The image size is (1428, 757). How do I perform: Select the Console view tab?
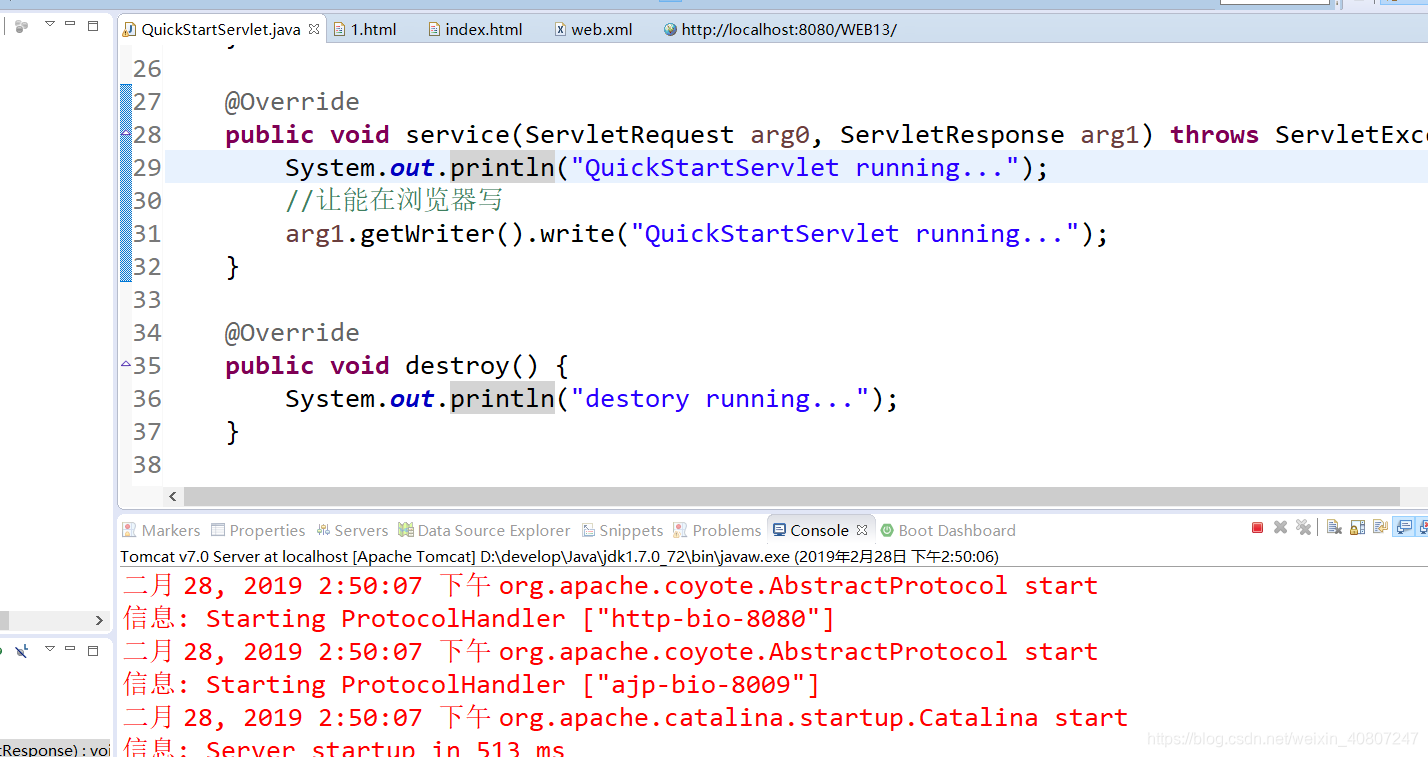point(819,530)
